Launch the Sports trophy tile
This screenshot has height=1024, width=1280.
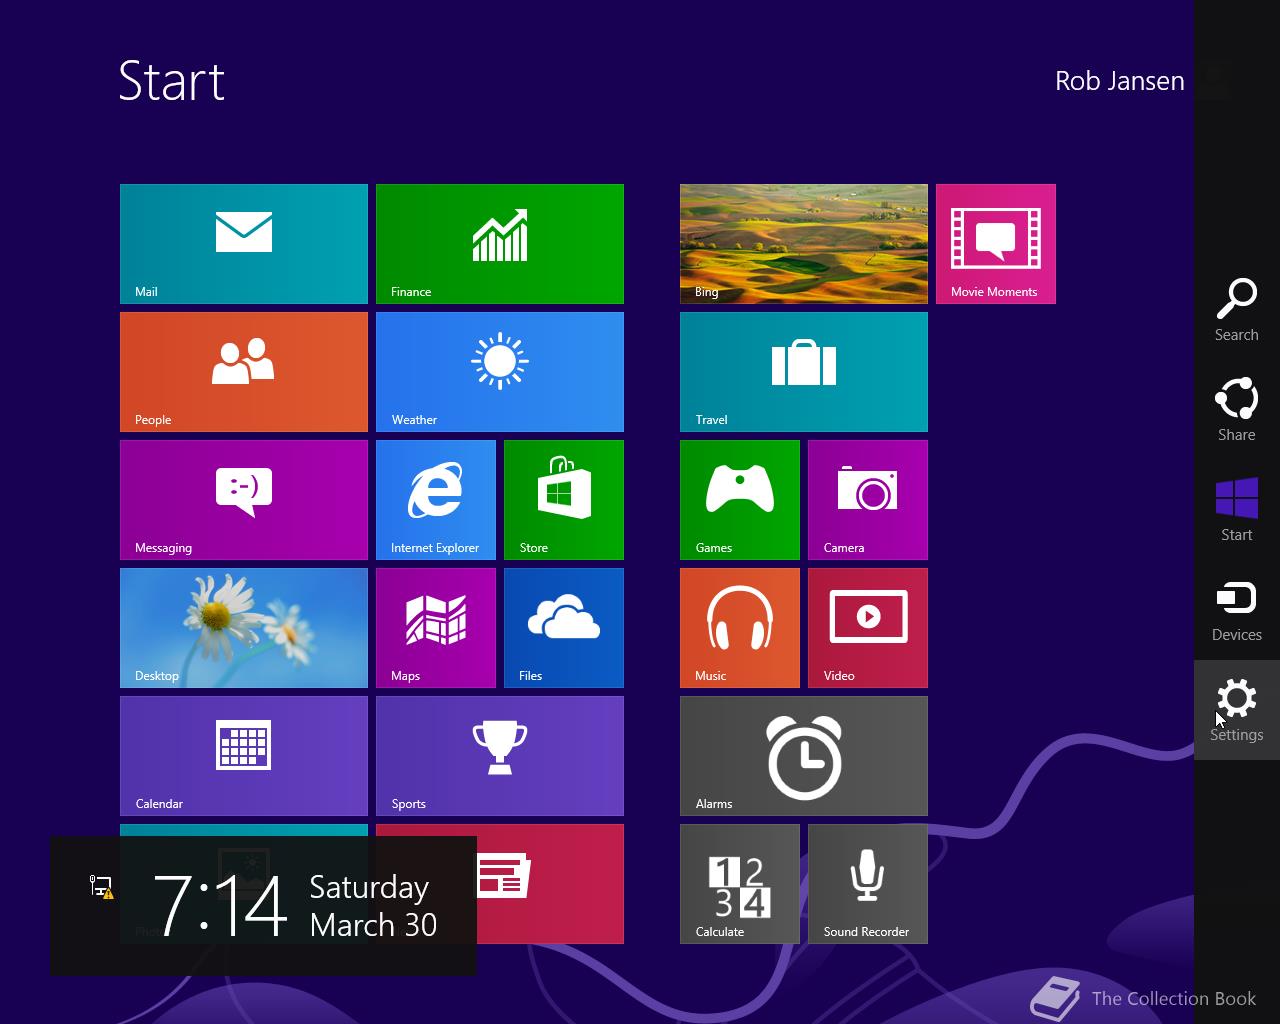click(500, 756)
